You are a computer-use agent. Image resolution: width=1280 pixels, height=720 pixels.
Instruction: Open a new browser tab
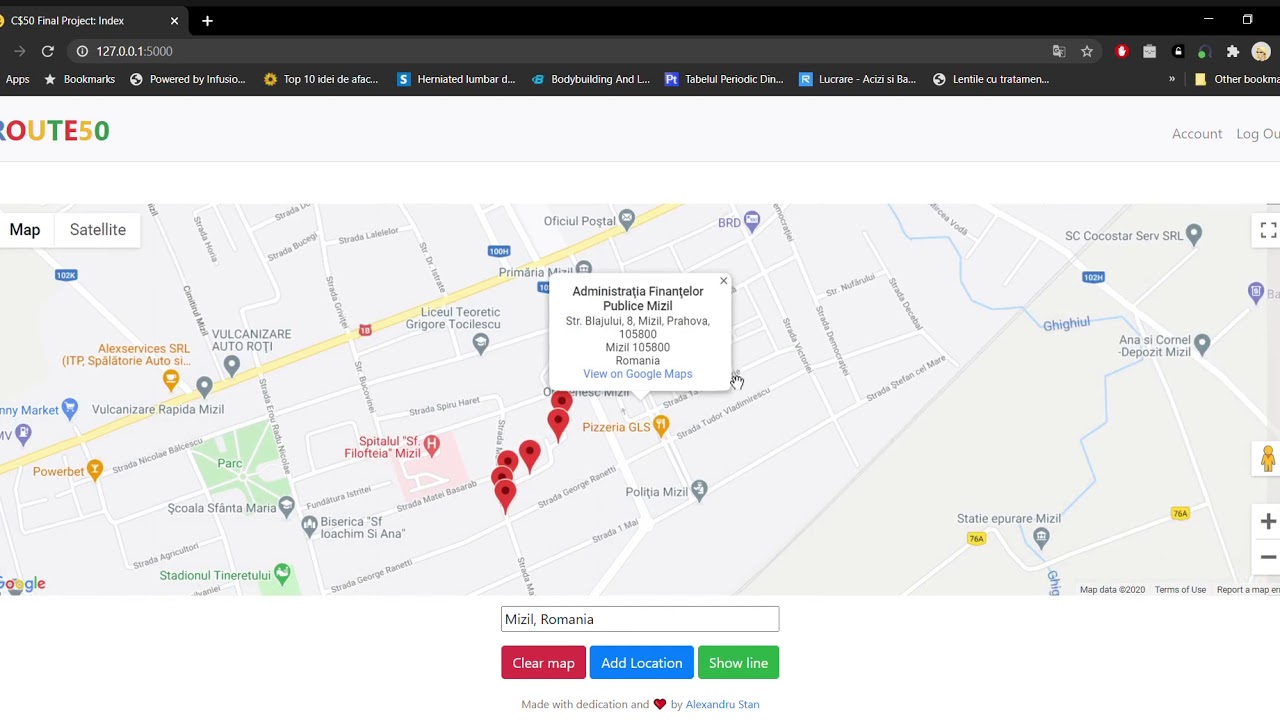click(207, 20)
